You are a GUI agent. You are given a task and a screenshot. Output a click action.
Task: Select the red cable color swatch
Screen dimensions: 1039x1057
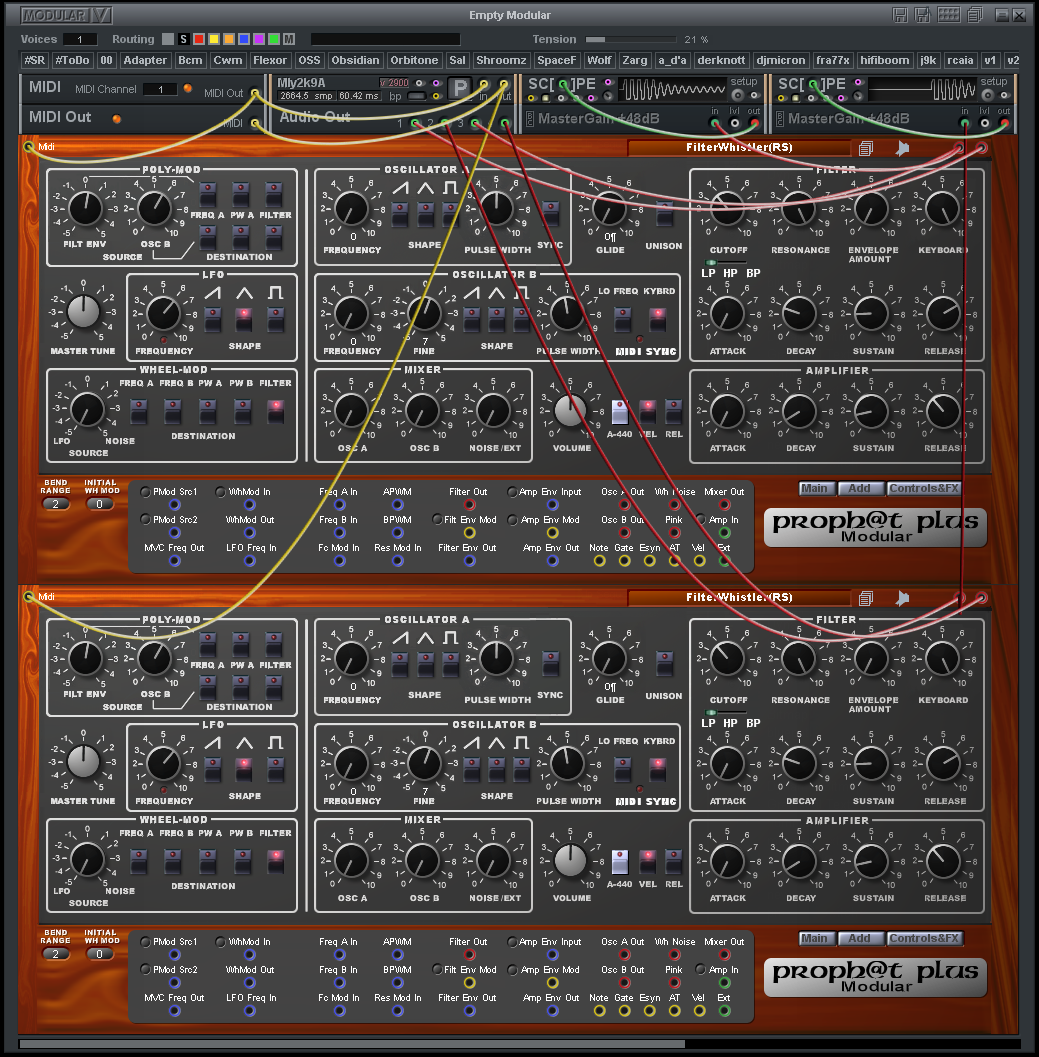(x=199, y=38)
